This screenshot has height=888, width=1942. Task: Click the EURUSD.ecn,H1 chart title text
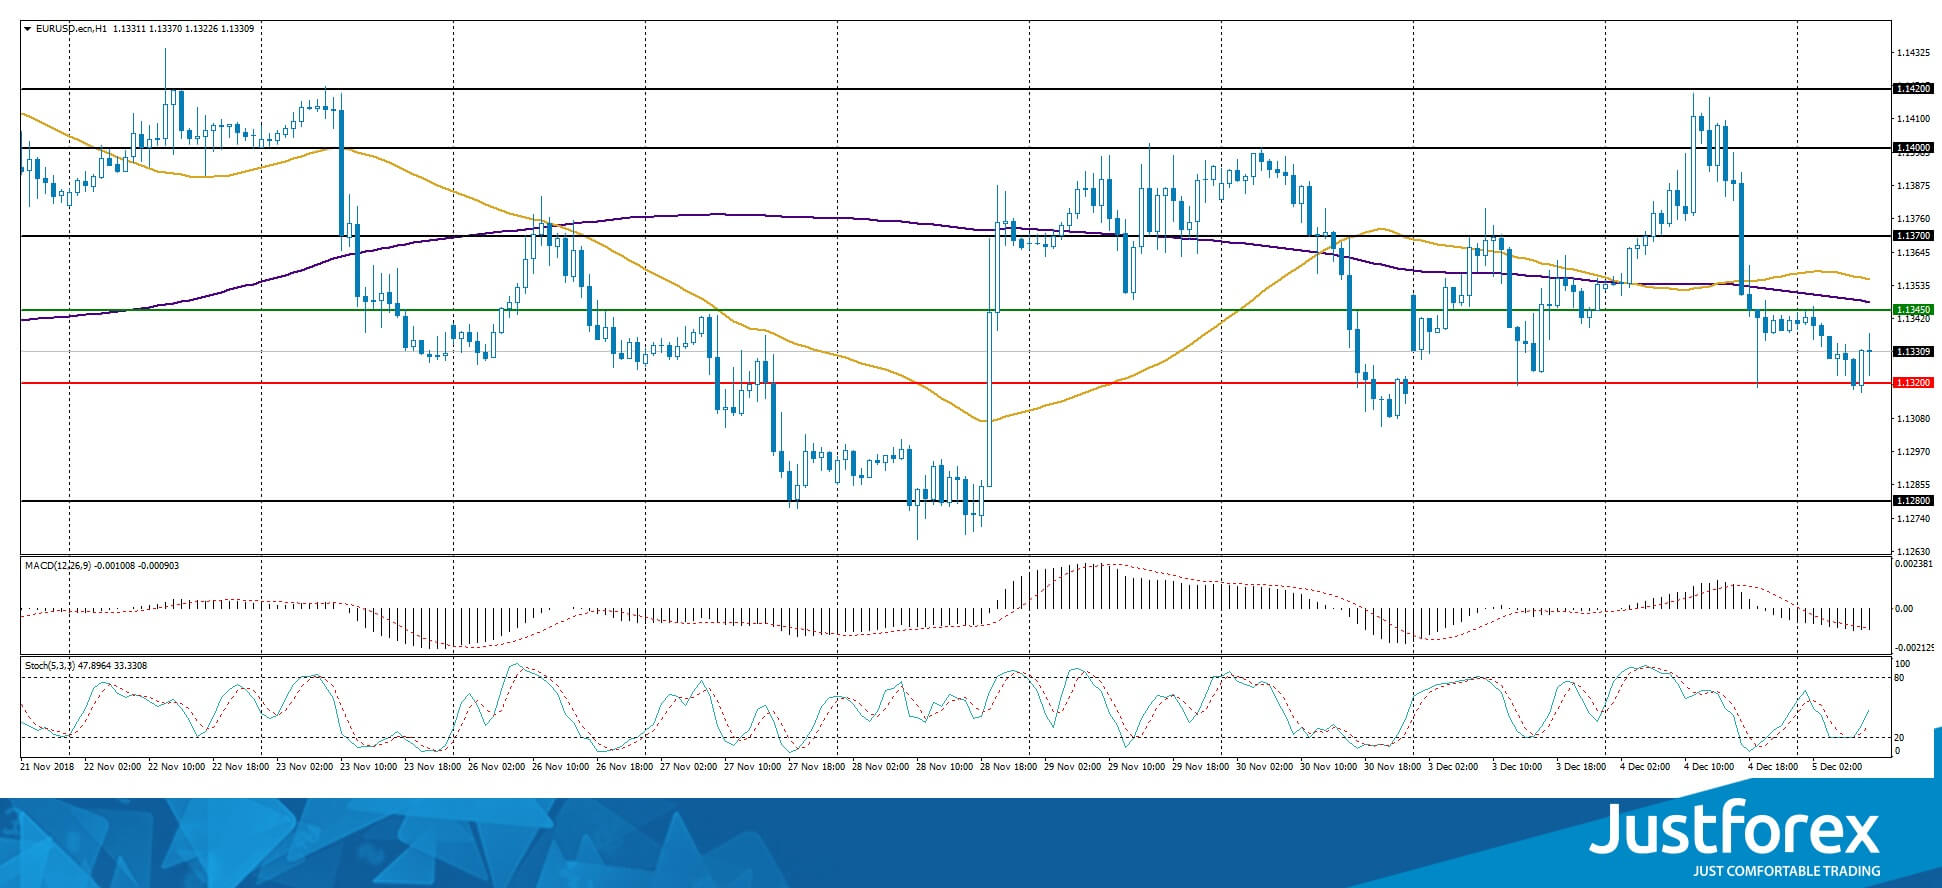72,29
